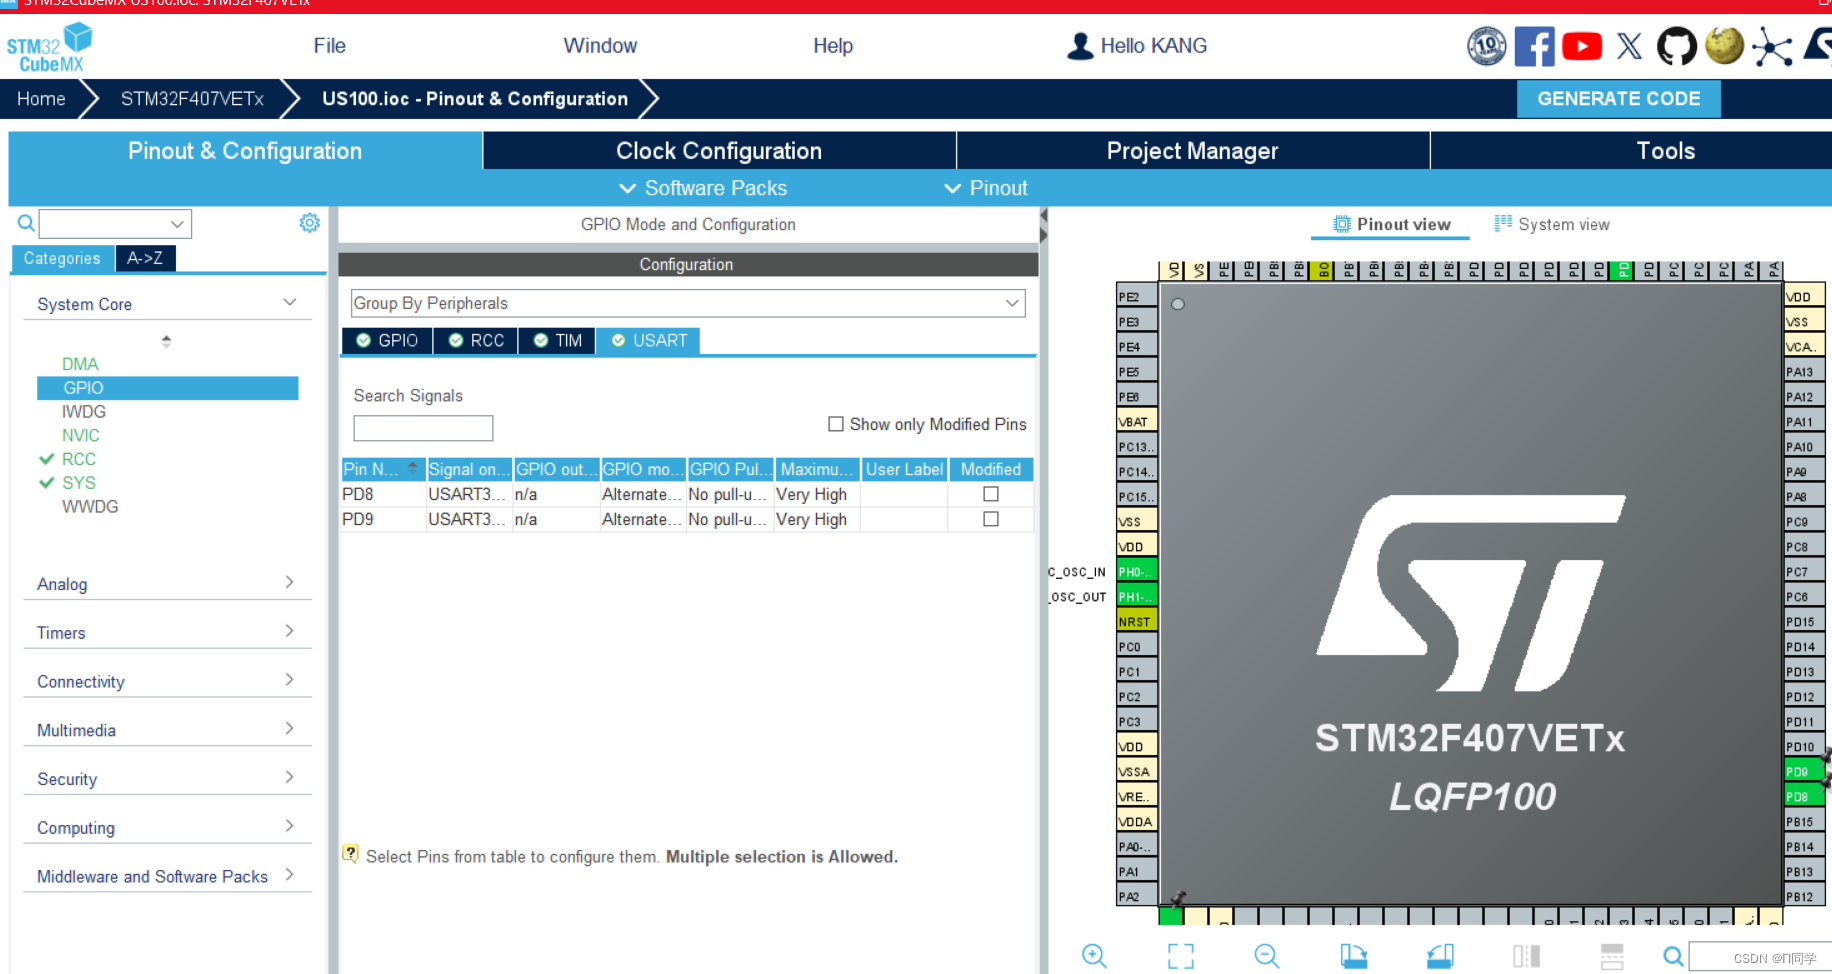
Task: Open the Pinout dropdown menu
Action: coord(986,188)
